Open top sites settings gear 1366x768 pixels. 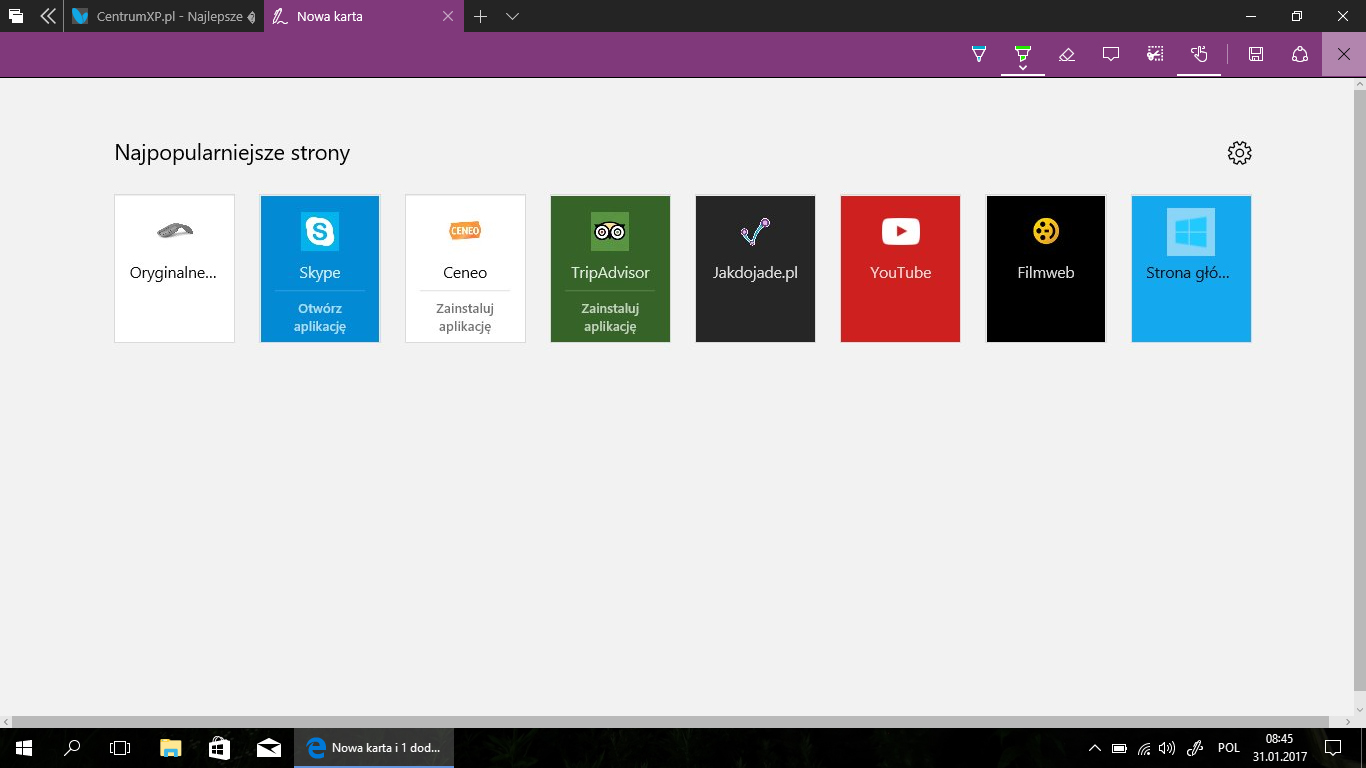point(1239,153)
